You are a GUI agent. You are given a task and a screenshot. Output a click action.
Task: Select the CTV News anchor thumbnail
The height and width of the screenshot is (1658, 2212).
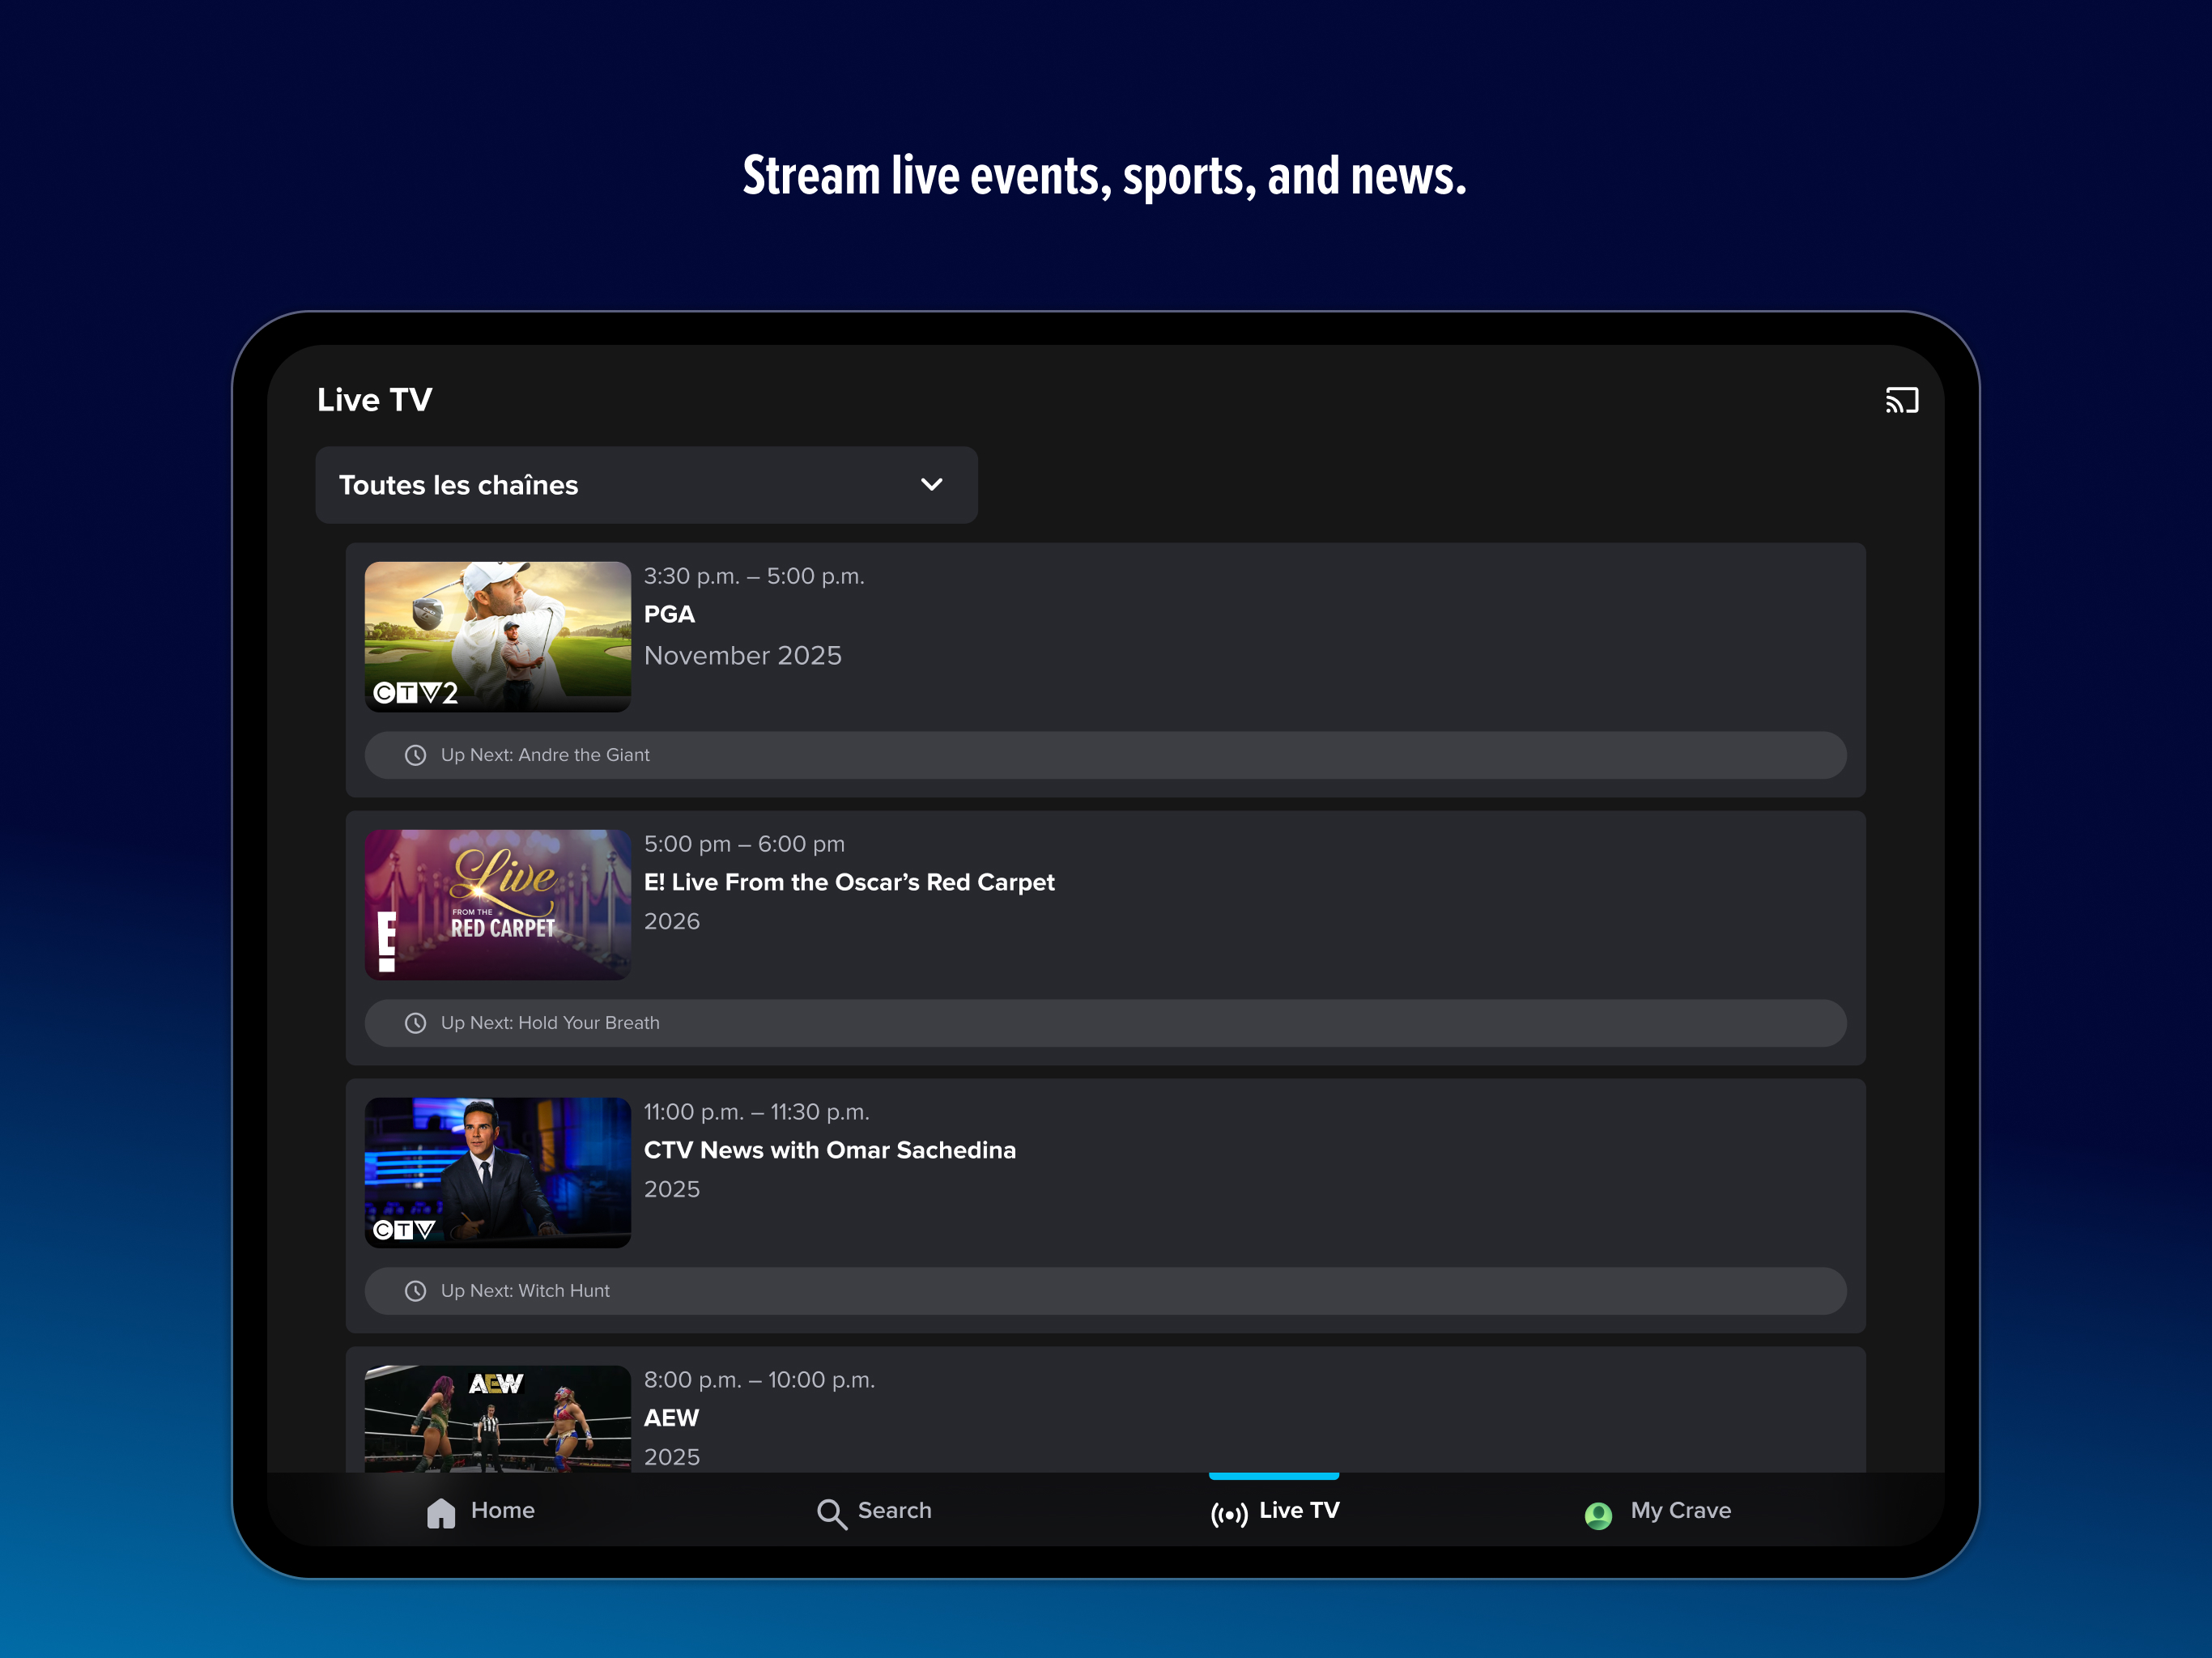pos(497,1172)
